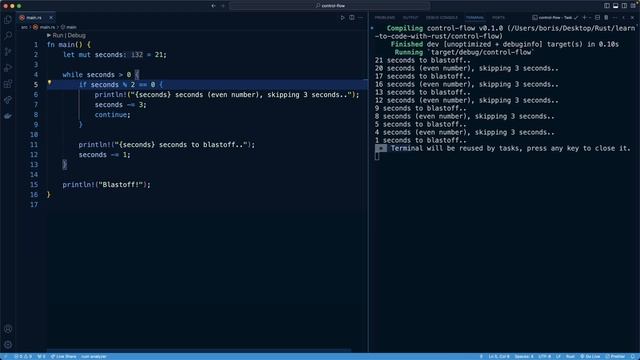The image size is (640, 360).
Task: Change language mode from Rust
Action: [570, 356]
